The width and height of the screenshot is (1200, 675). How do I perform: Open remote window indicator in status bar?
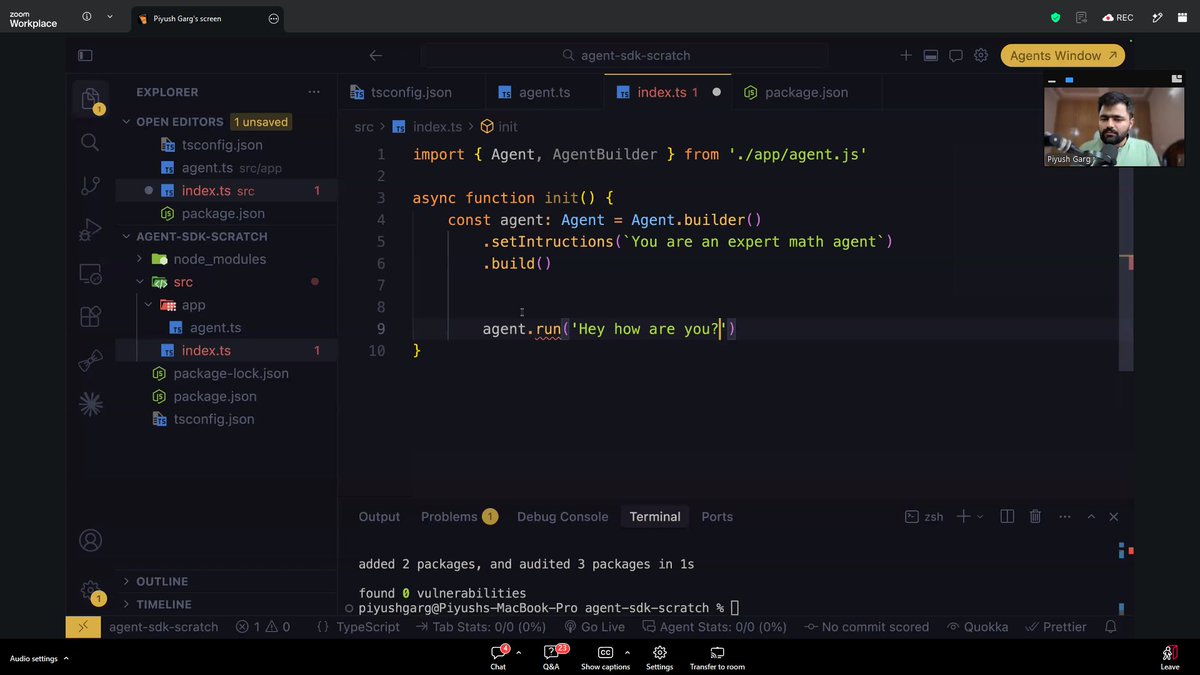(x=83, y=627)
